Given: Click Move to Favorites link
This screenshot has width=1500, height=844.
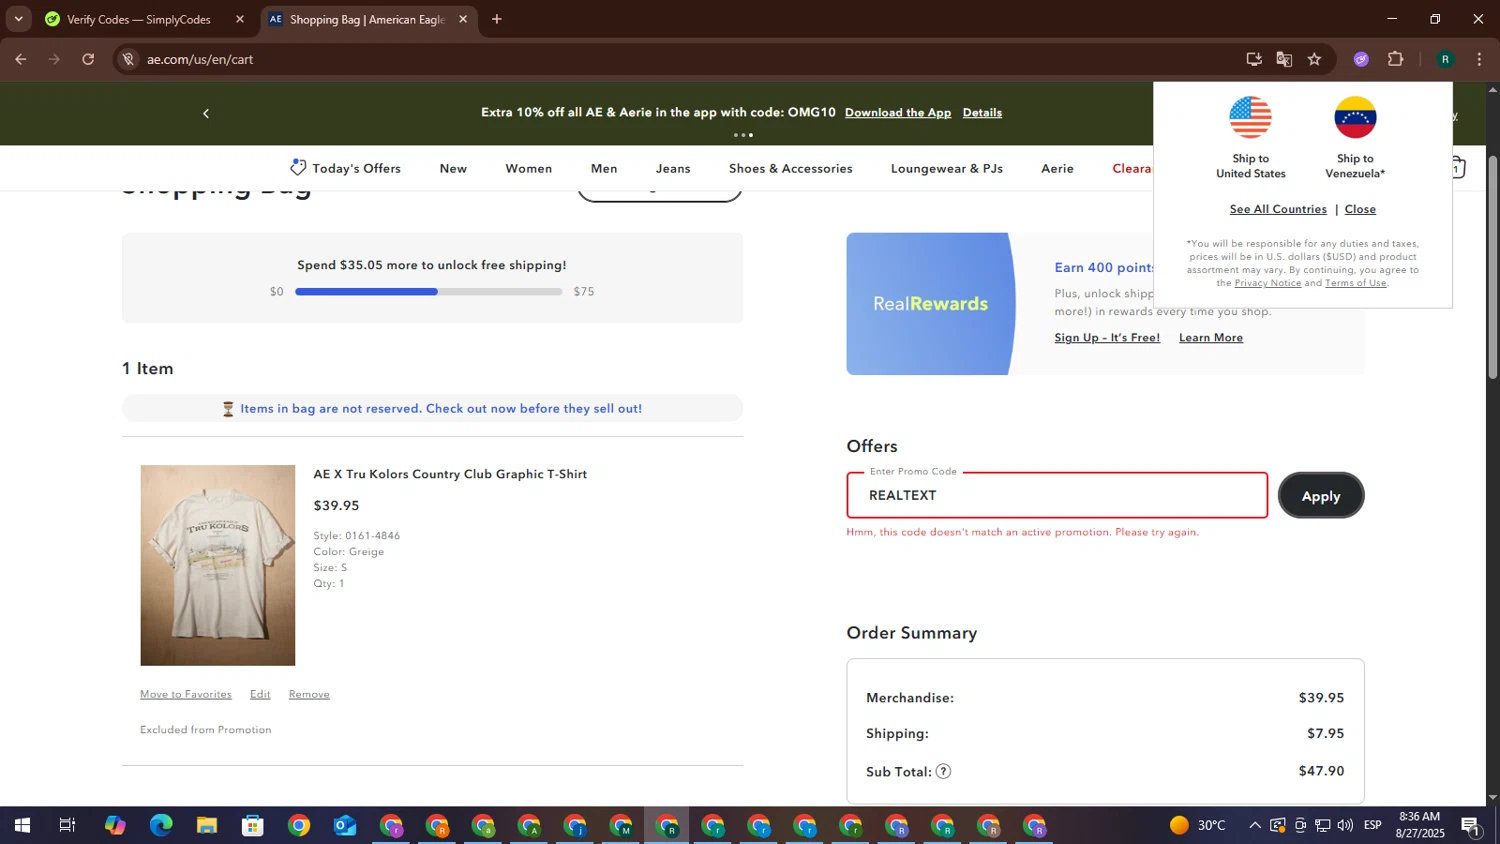Looking at the screenshot, I should tap(186, 694).
